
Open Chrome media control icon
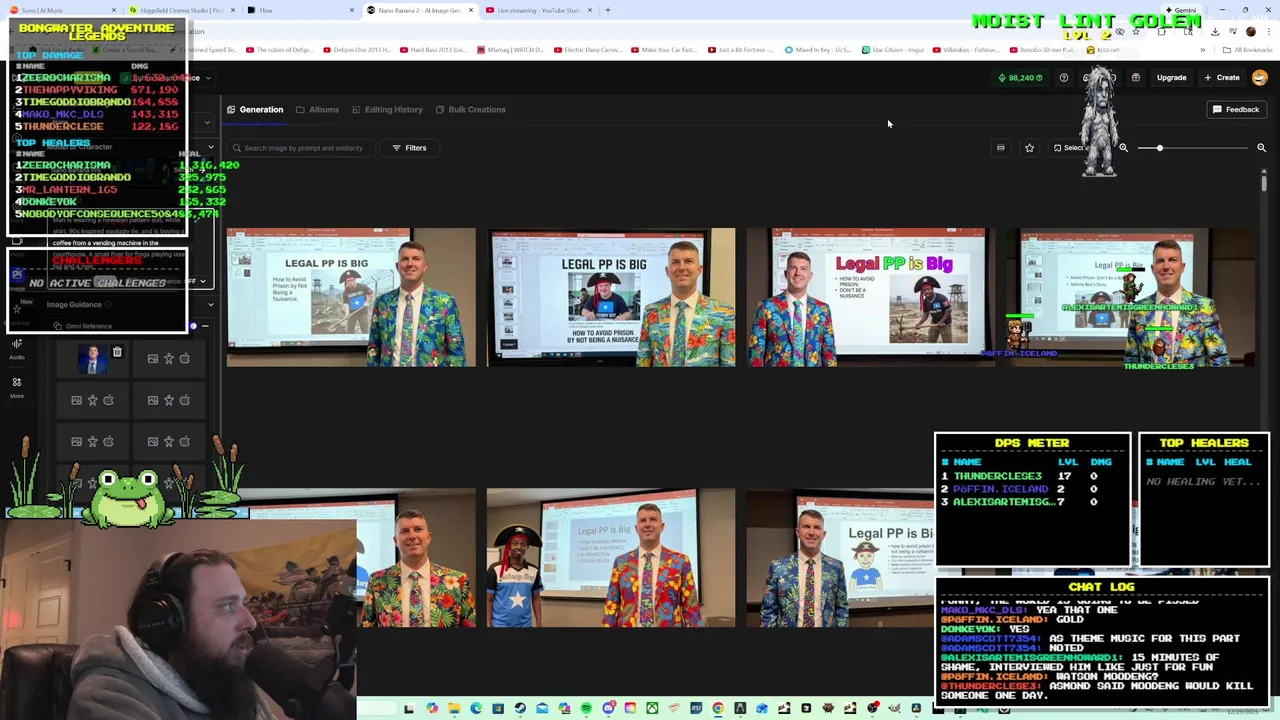1232,31
